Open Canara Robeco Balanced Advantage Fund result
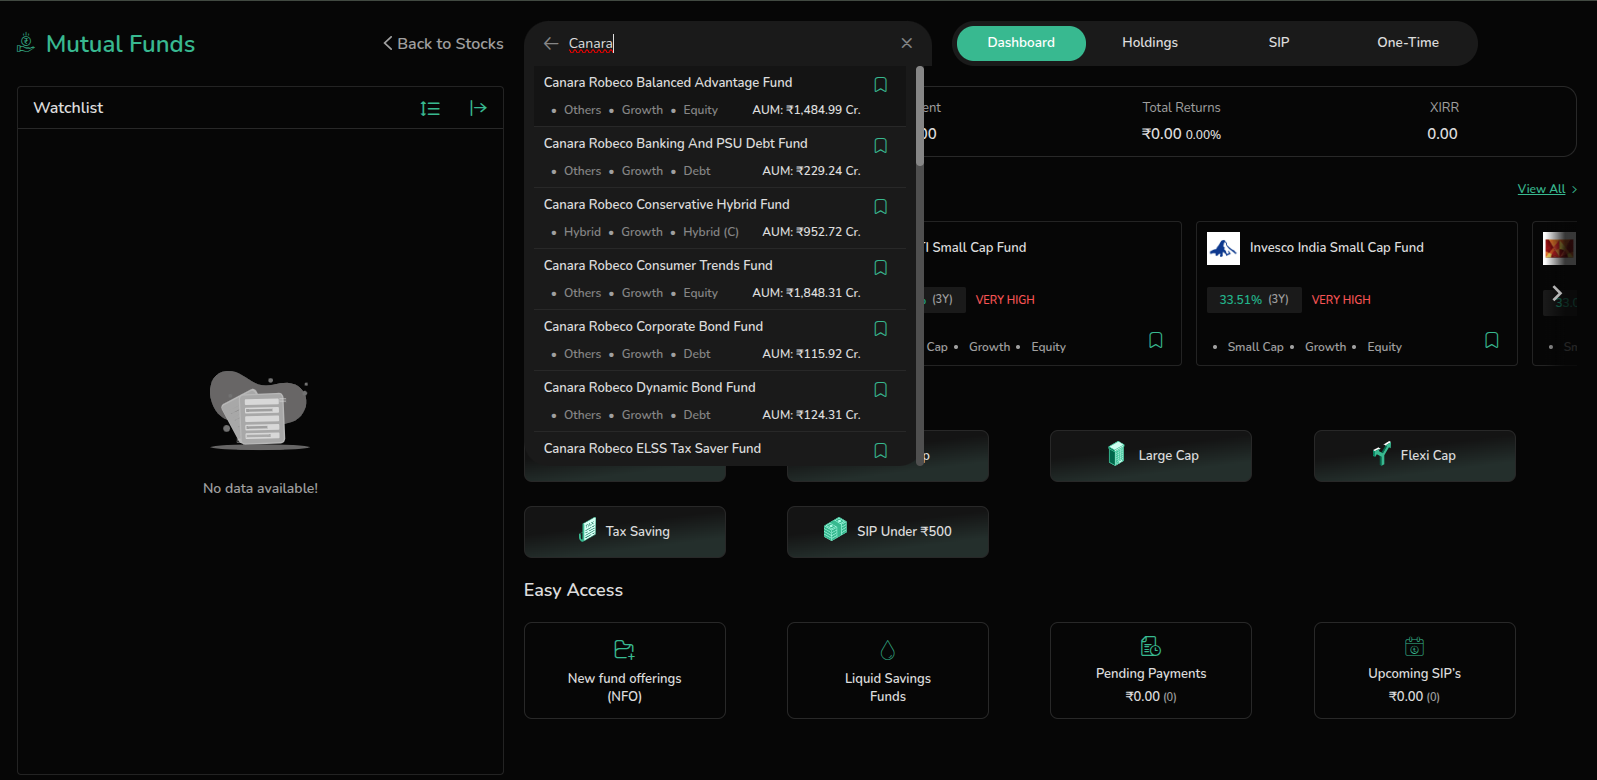The height and width of the screenshot is (780, 1597). point(720,96)
